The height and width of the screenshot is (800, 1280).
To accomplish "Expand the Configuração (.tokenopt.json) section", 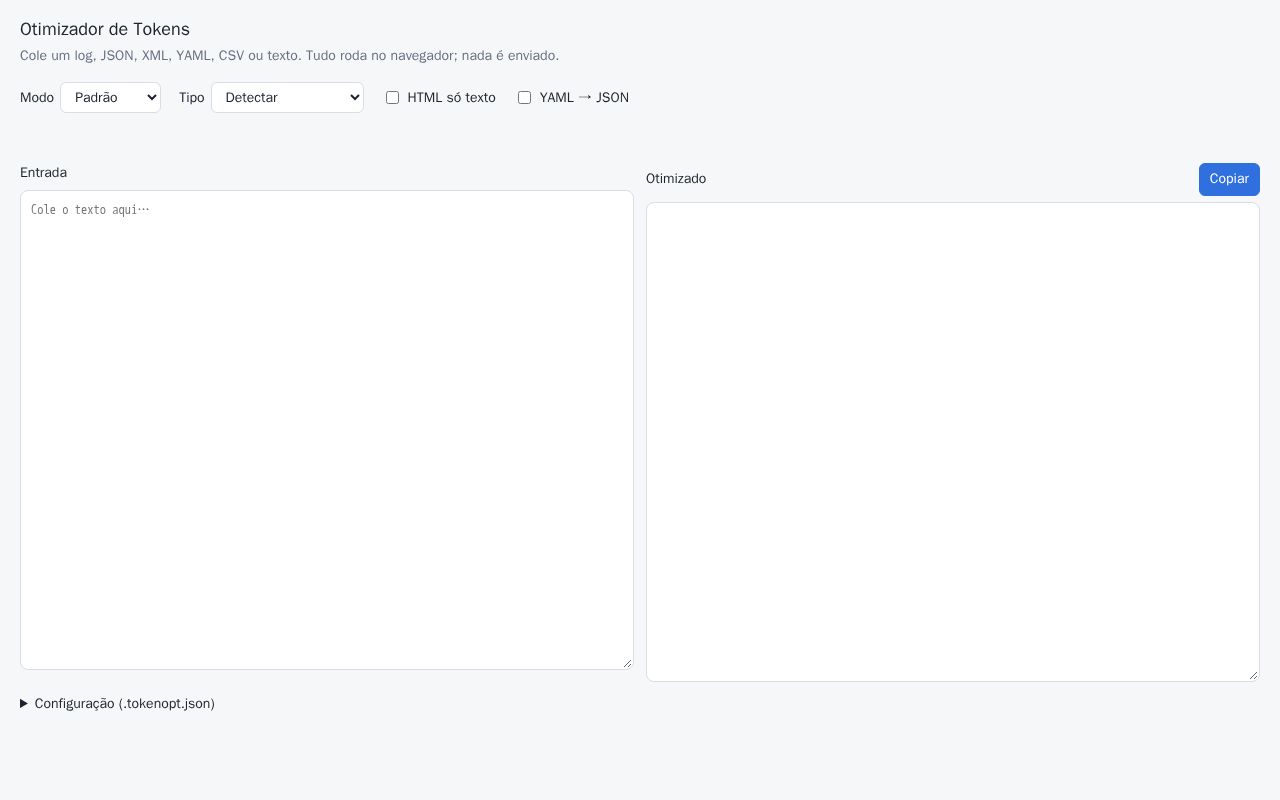I will pos(118,703).
